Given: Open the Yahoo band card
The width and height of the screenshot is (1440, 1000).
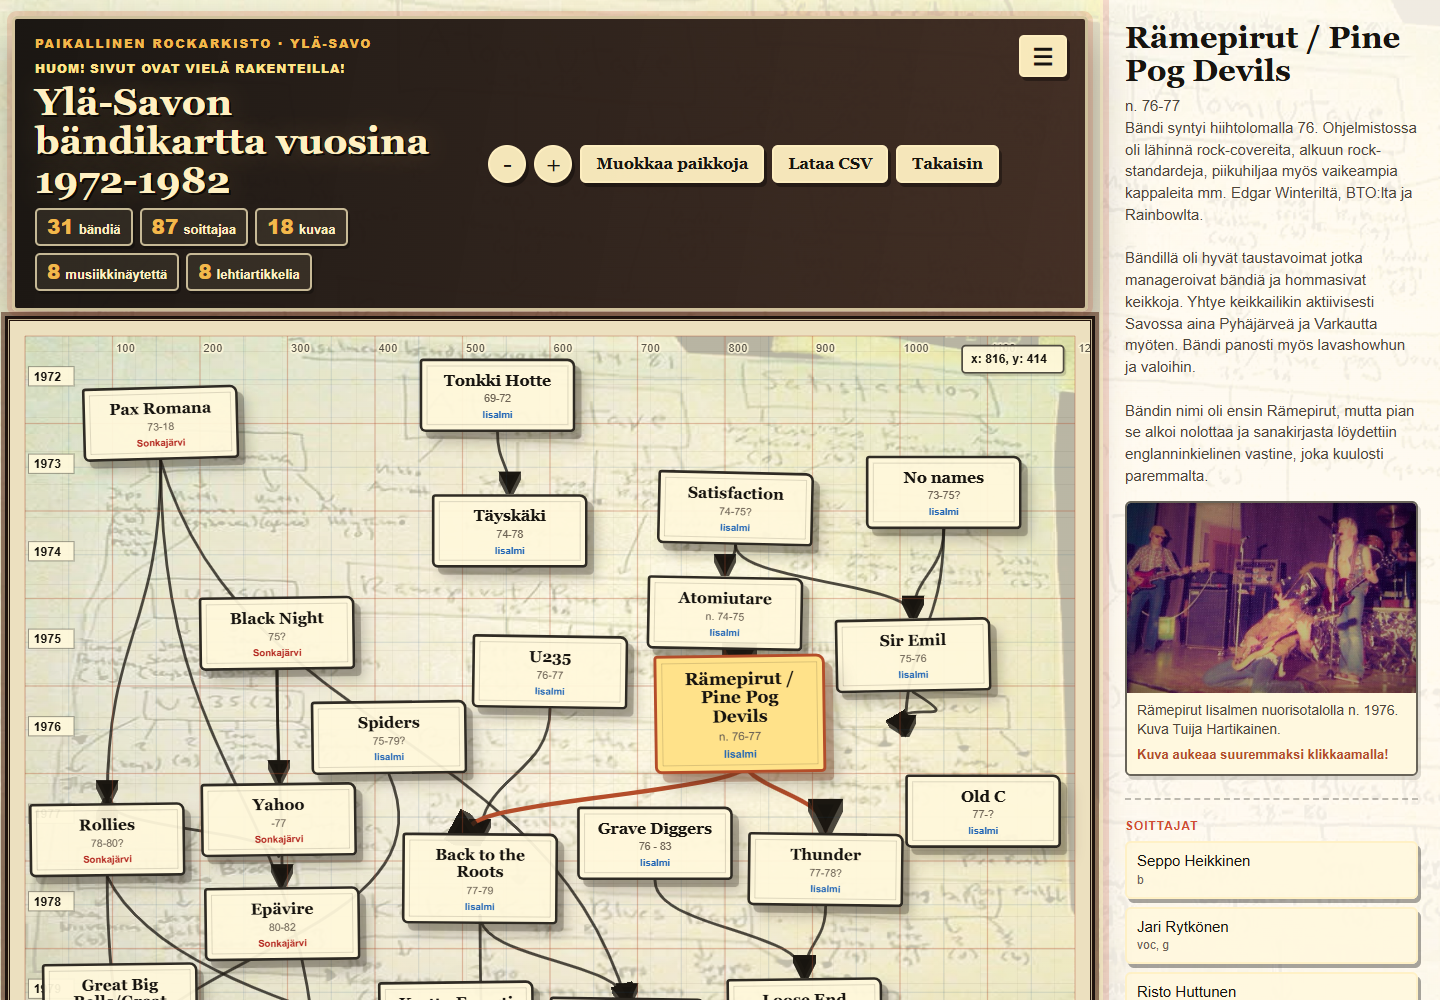Looking at the screenshot, I should click(x=278, y=820).
